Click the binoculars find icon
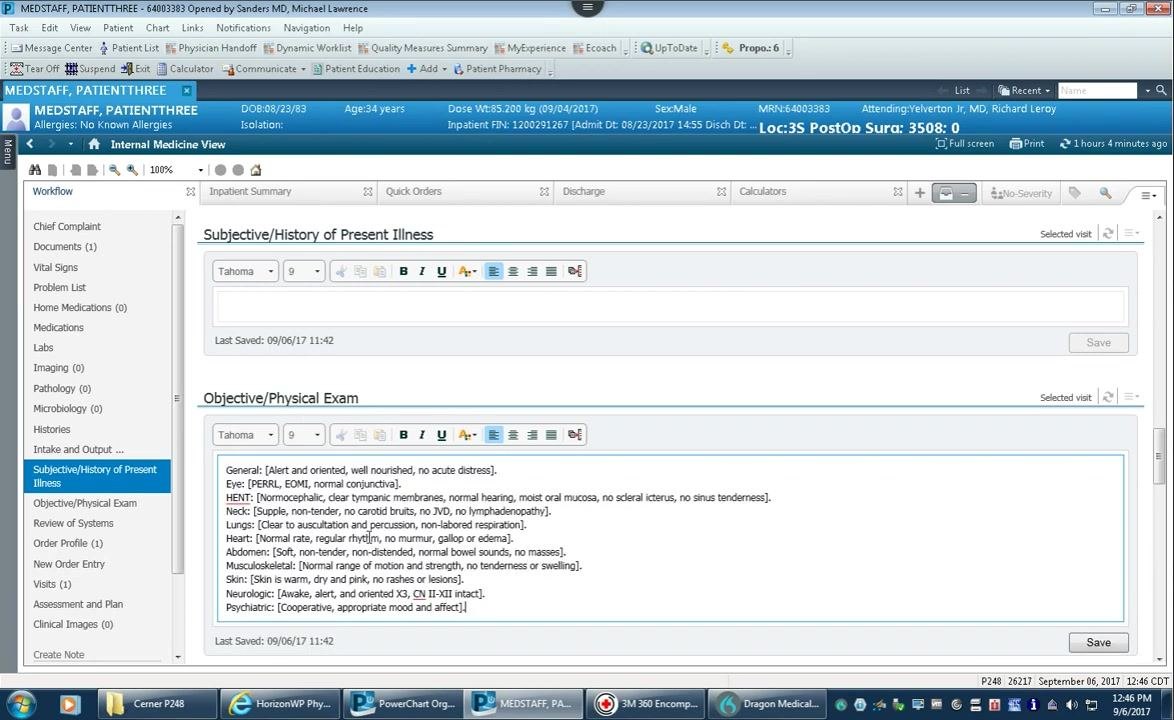Viewport: 1174px width, 720px height. coord(34,170)
